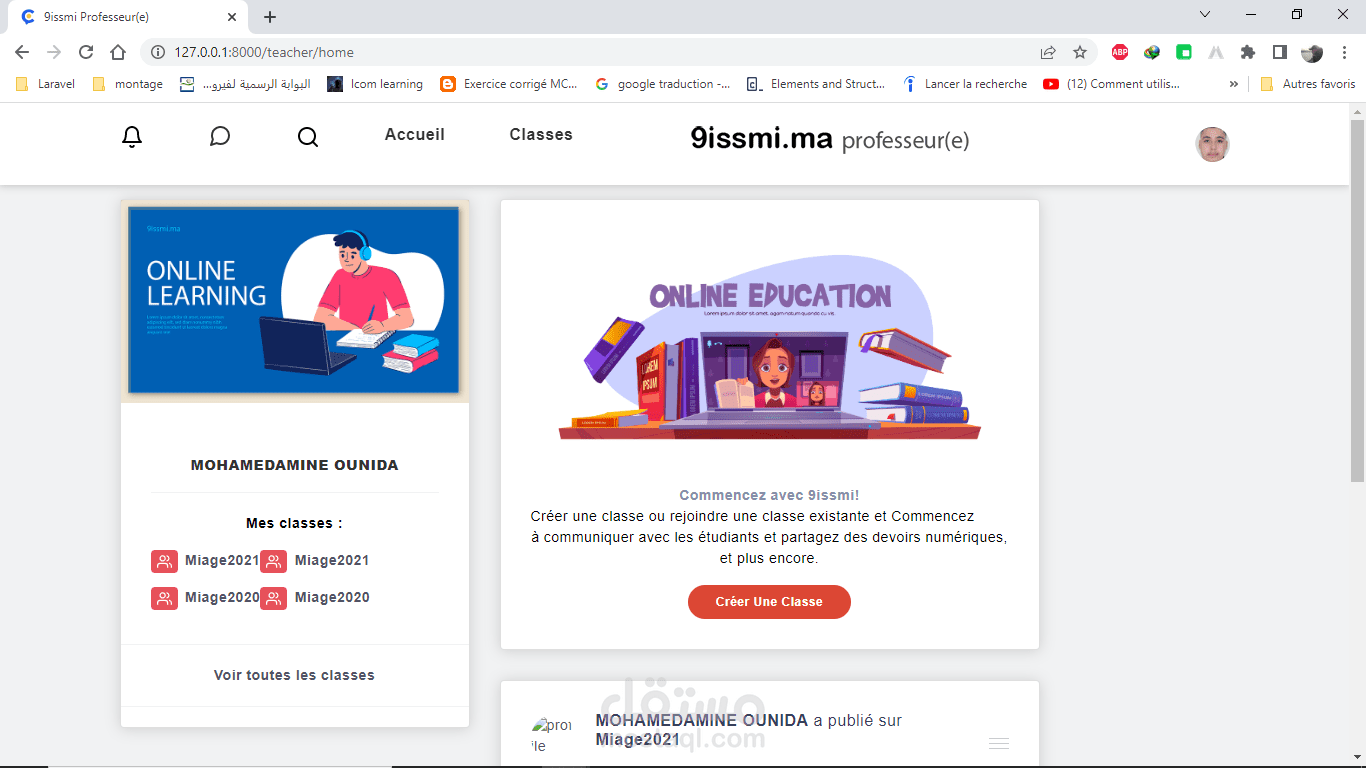Click the Créer Une Classe button
Screen dimensions: 1366x768
click(769, 602)
